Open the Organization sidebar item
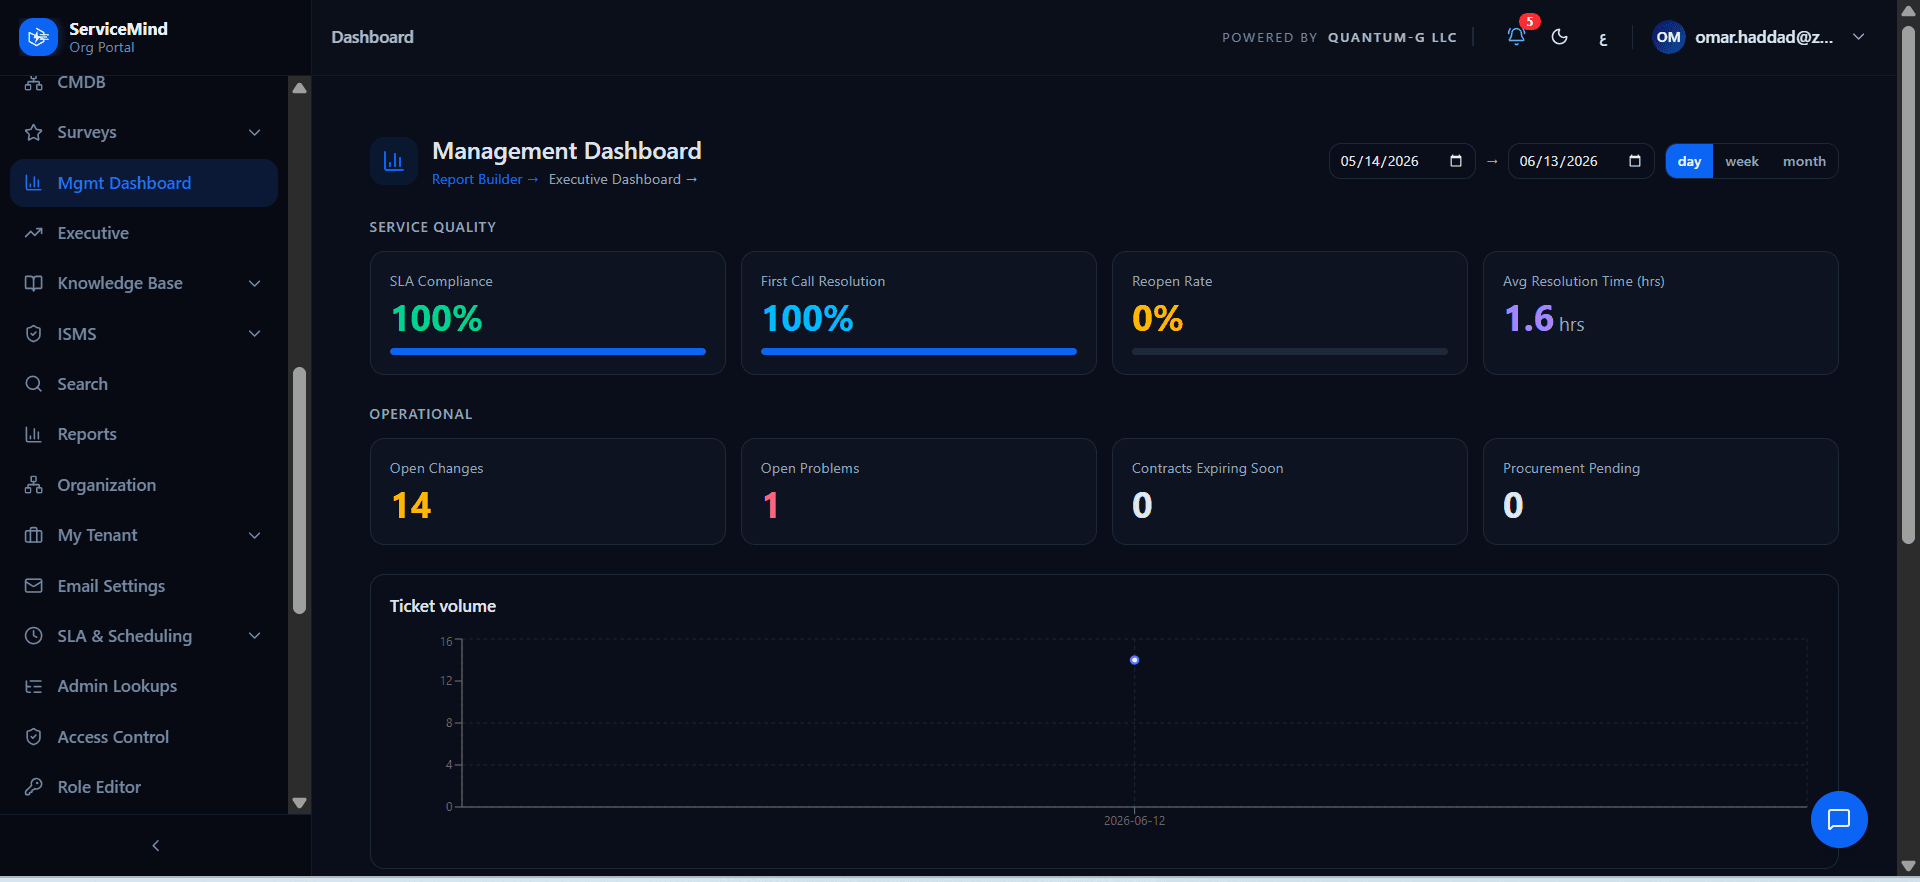Viewport: 1920px width, 882px height. [144, 485]
